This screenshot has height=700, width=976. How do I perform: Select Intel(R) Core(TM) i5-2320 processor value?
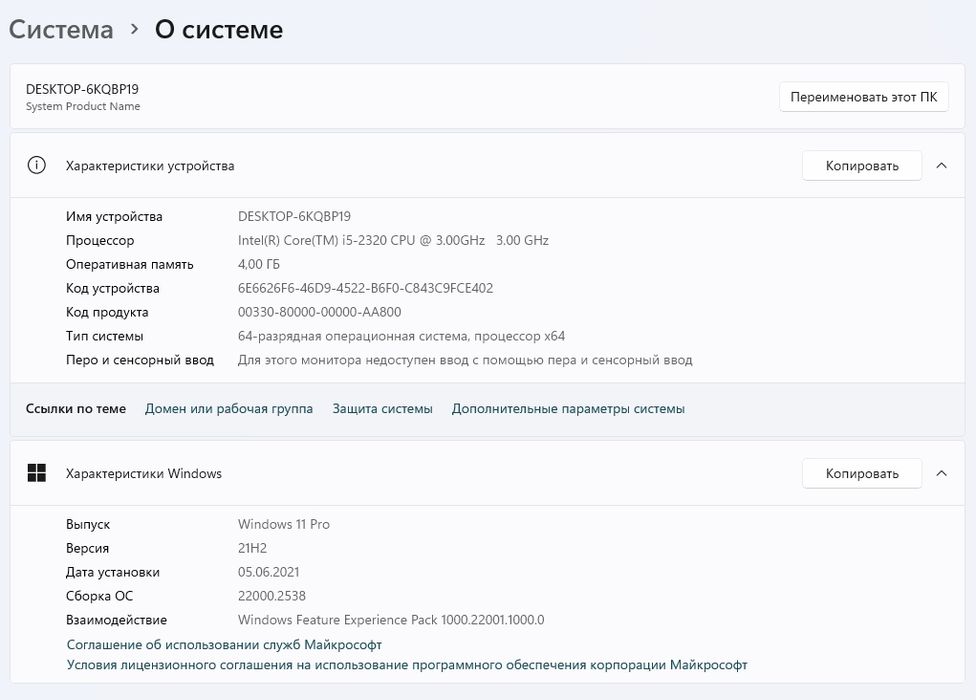click(x=393, y=240)
